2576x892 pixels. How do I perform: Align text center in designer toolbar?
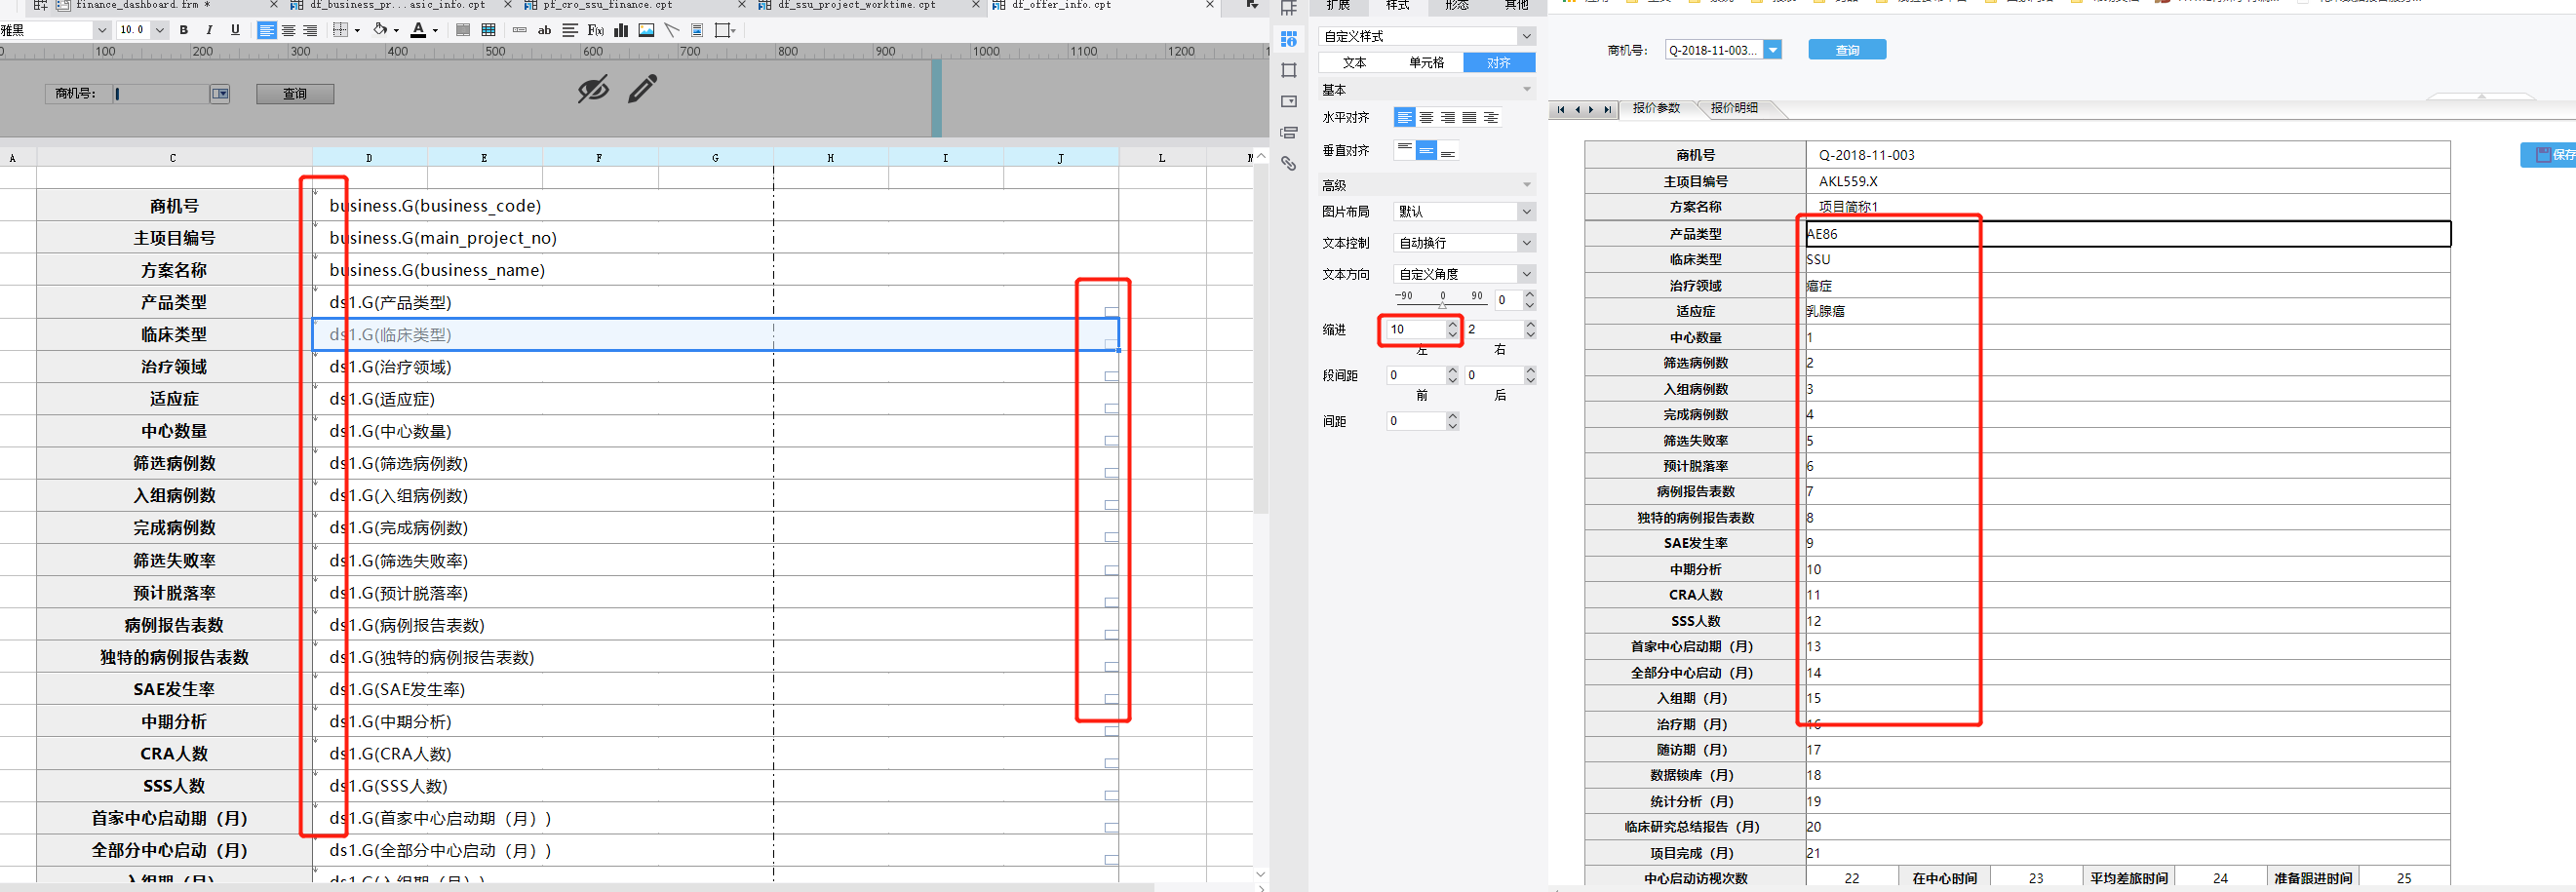click(x=288, y=30)
